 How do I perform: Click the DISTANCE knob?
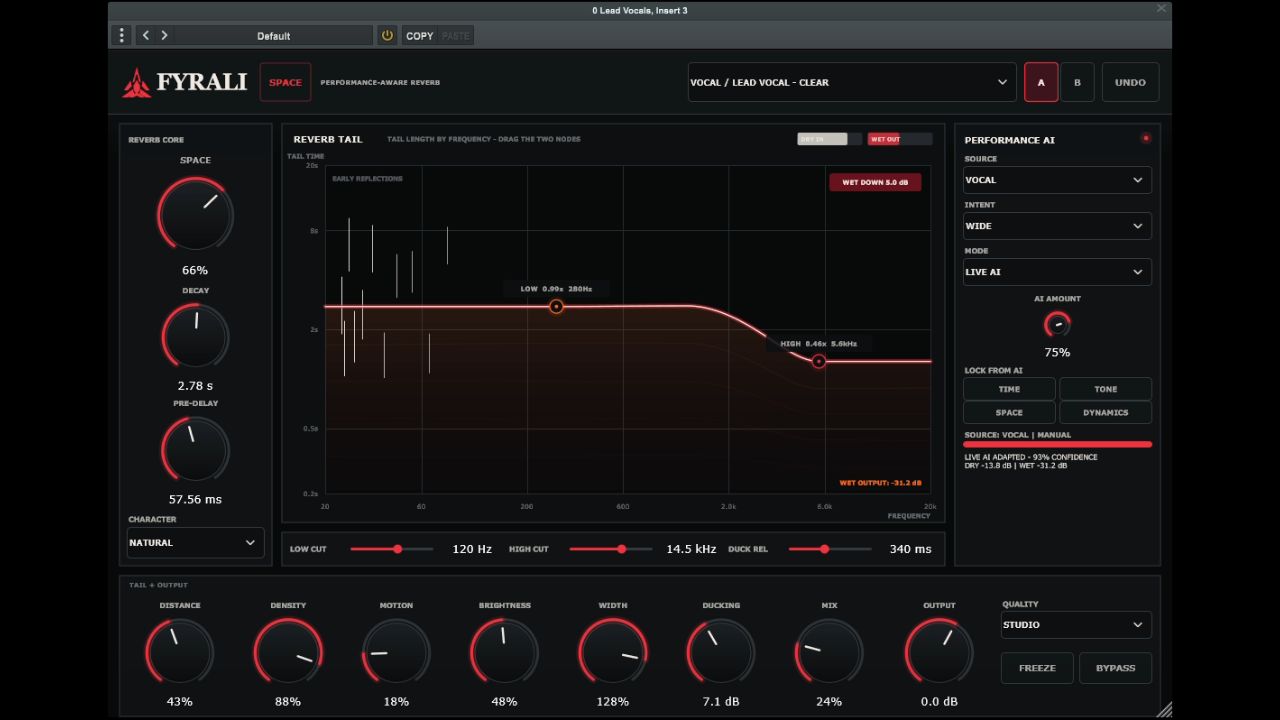click(x=180, y=652)
